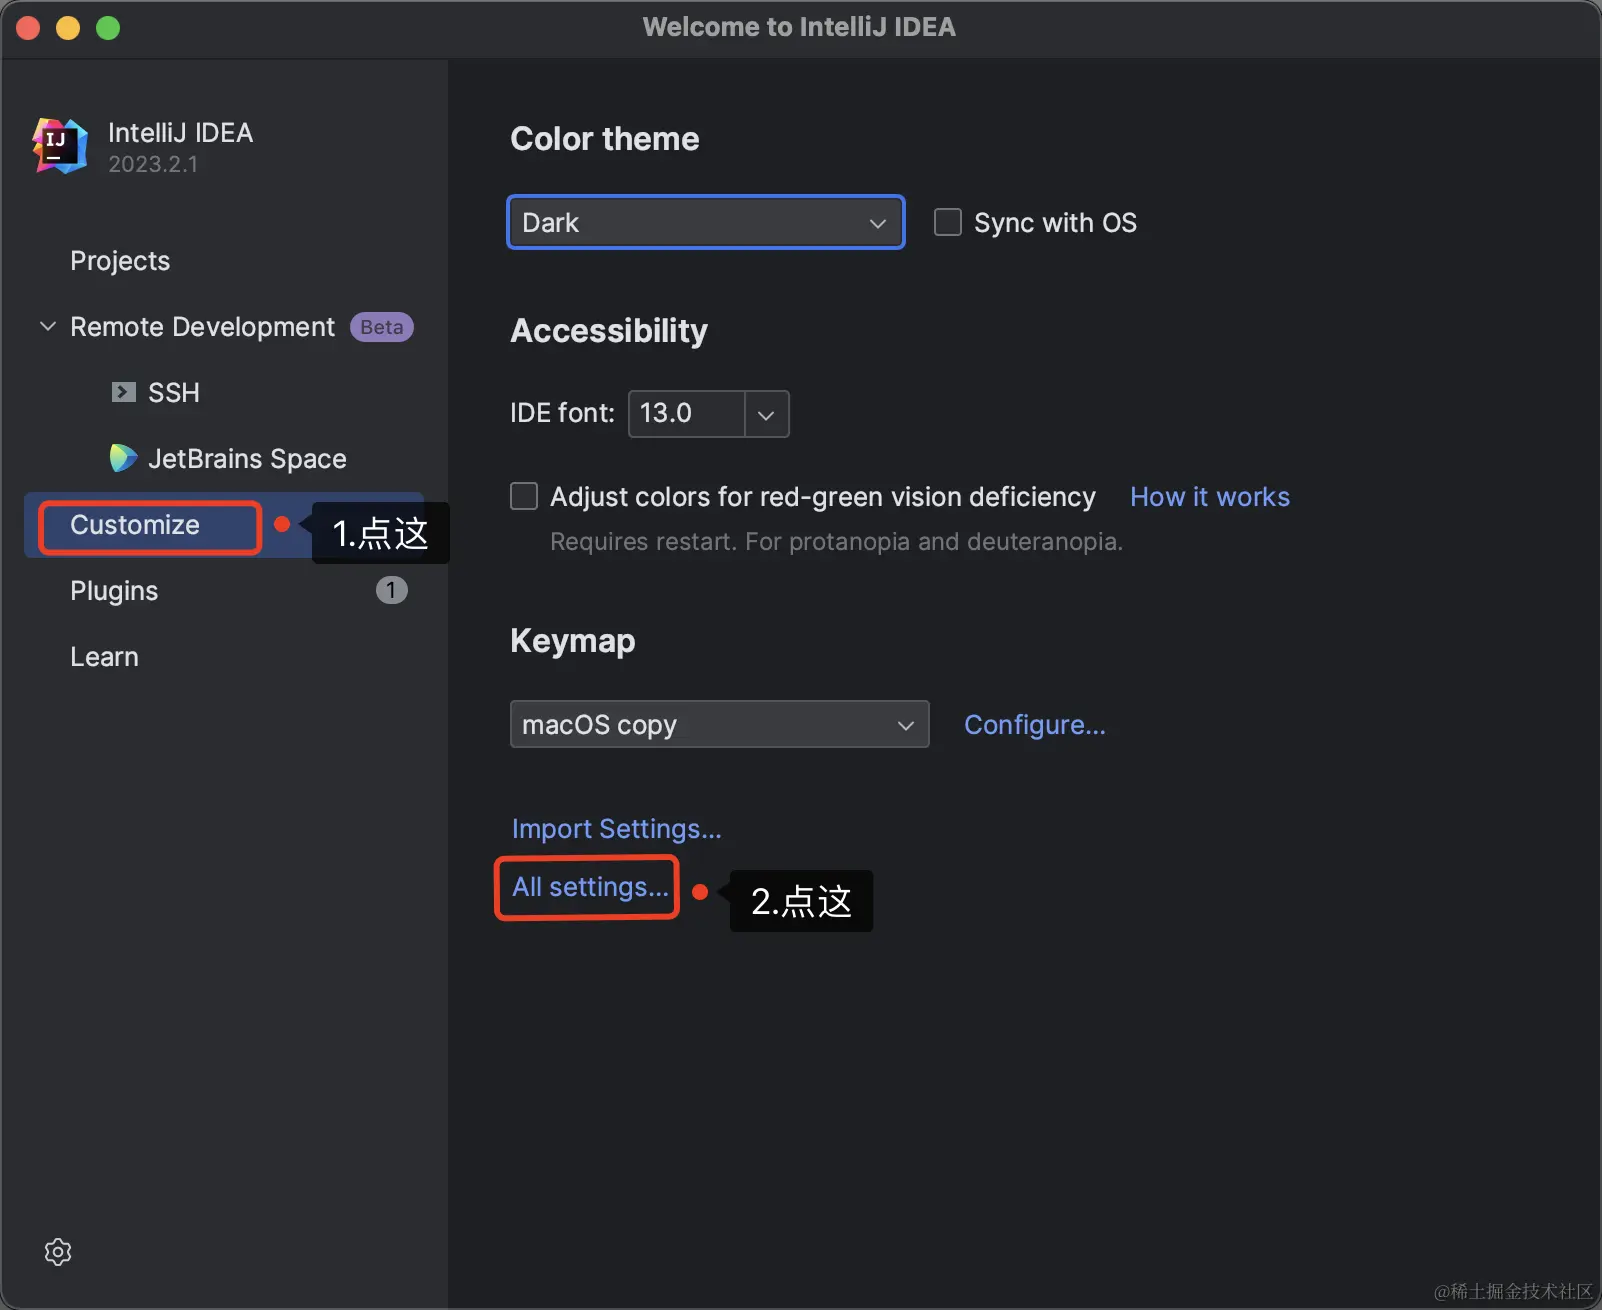The height and width of the screenshot is (1310, 1602).
Task: Select JetBrains Space under Remote Development
Action: [x=247, y=459]
